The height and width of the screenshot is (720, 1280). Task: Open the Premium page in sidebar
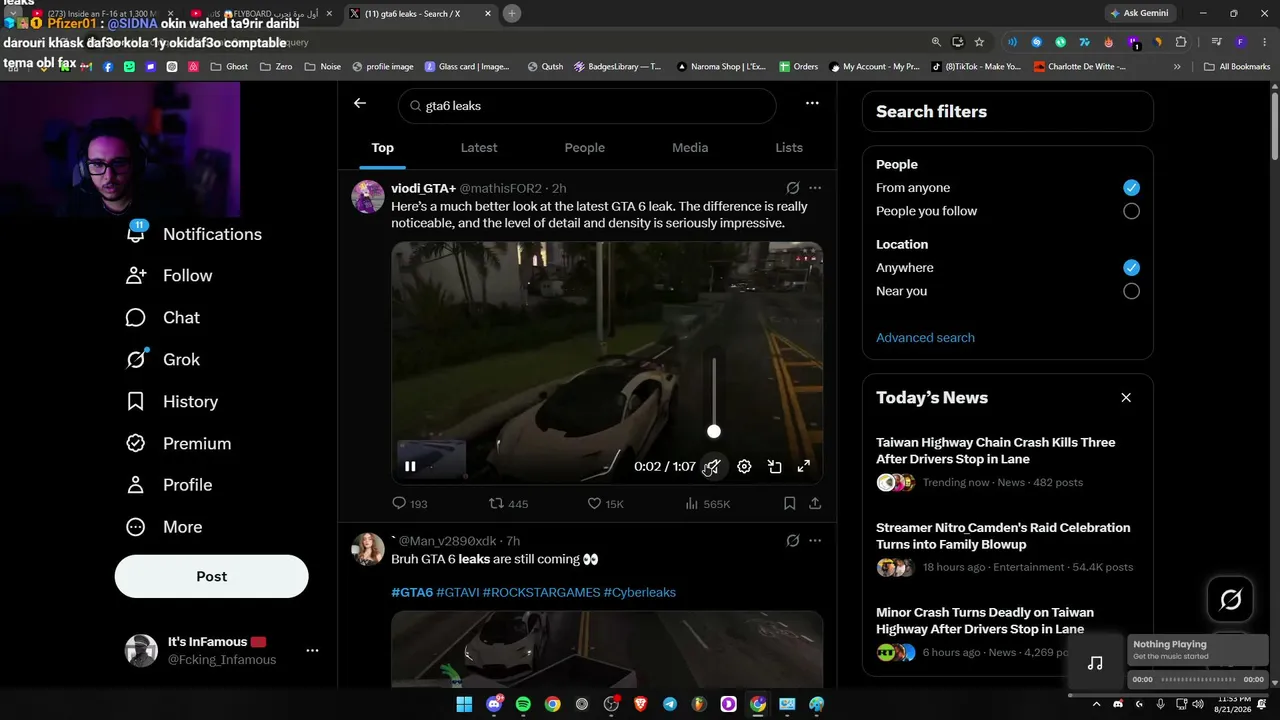click(179, 443)
